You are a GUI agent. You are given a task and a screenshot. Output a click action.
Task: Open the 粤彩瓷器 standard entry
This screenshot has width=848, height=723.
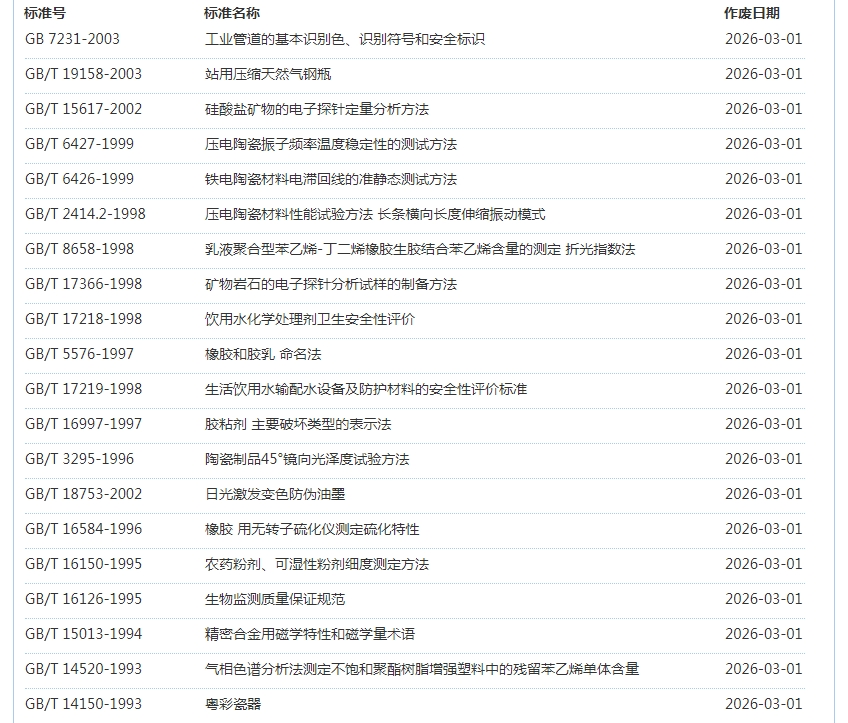pyautogui.click(x=232, y=704)
